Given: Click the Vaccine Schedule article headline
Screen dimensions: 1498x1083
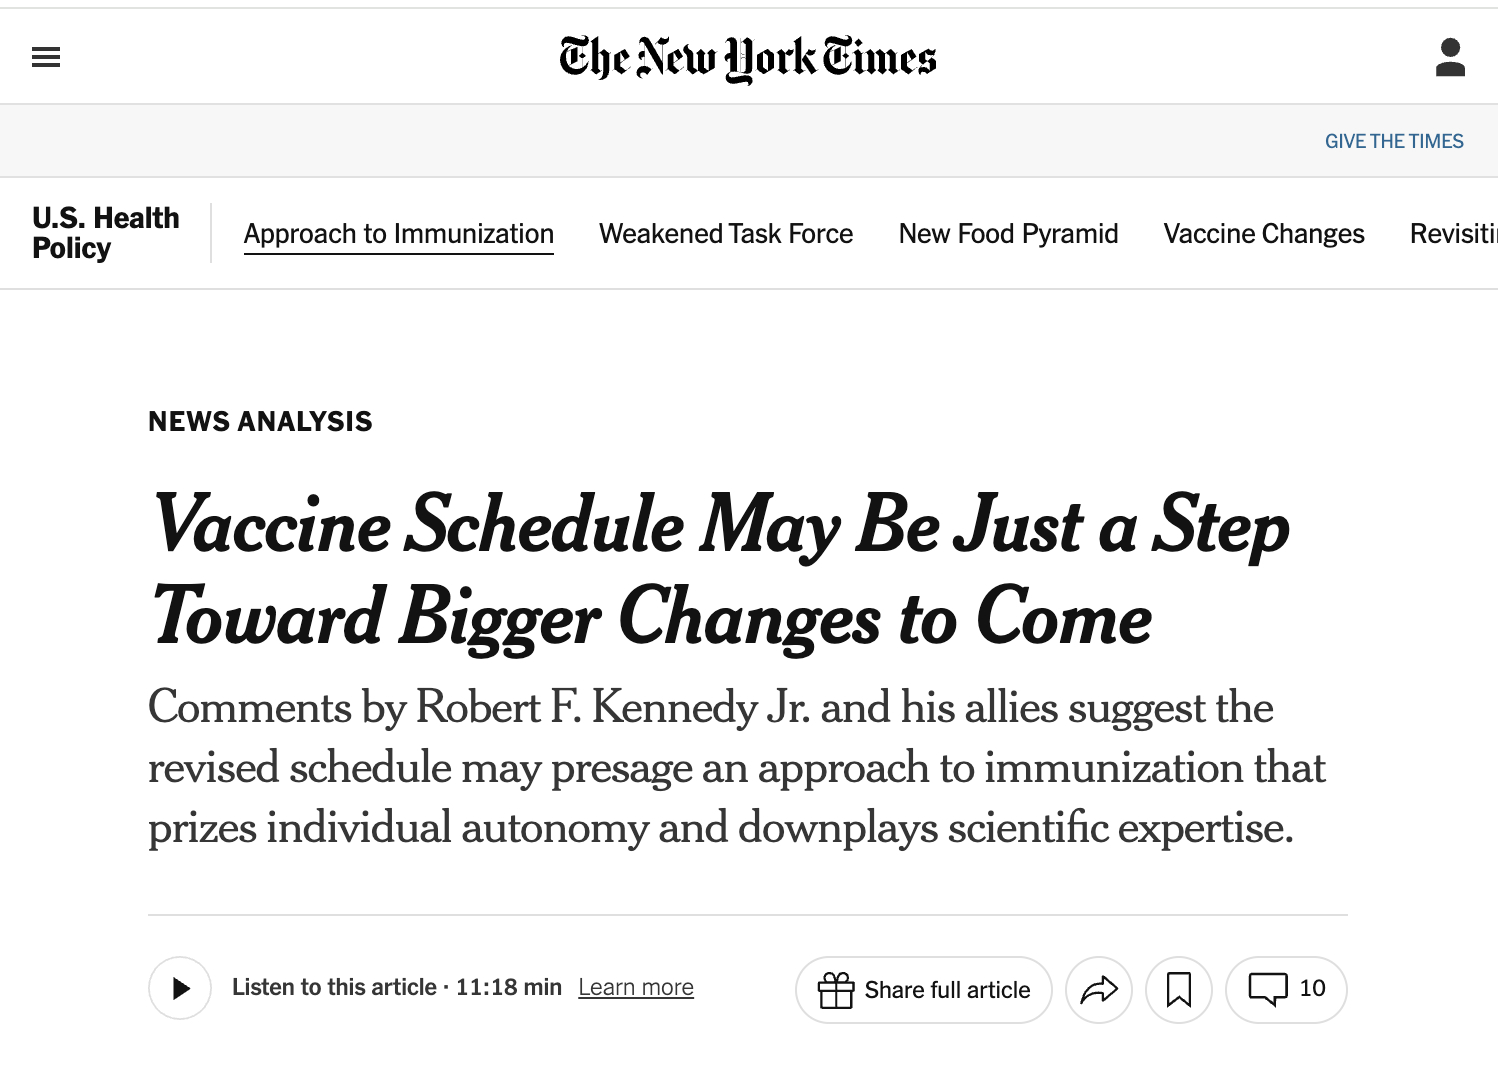Looking at the screenshot, I should point(720,570).
